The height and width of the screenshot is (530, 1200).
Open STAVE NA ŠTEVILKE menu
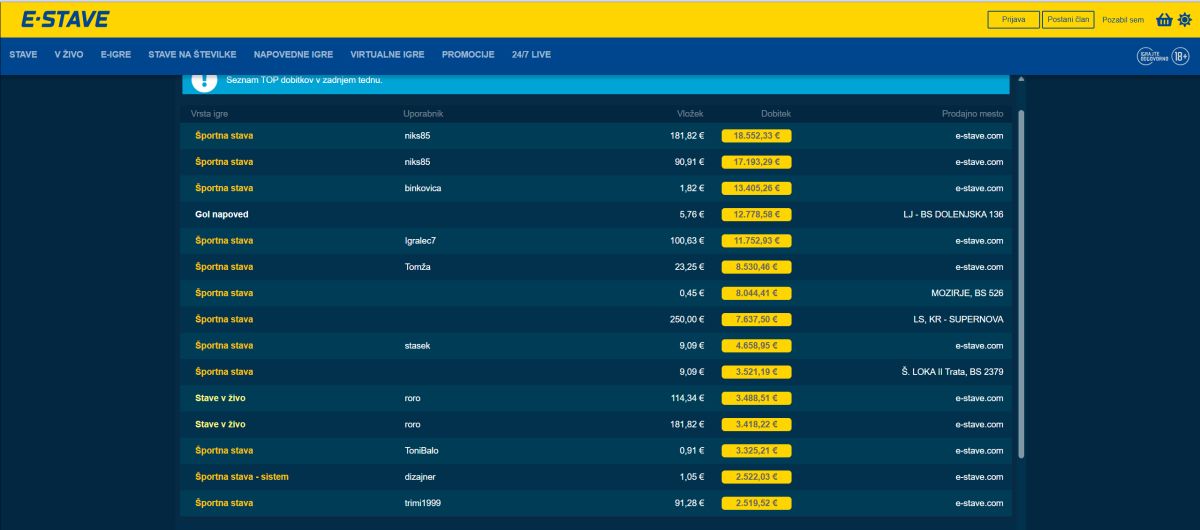click(192, 55)
